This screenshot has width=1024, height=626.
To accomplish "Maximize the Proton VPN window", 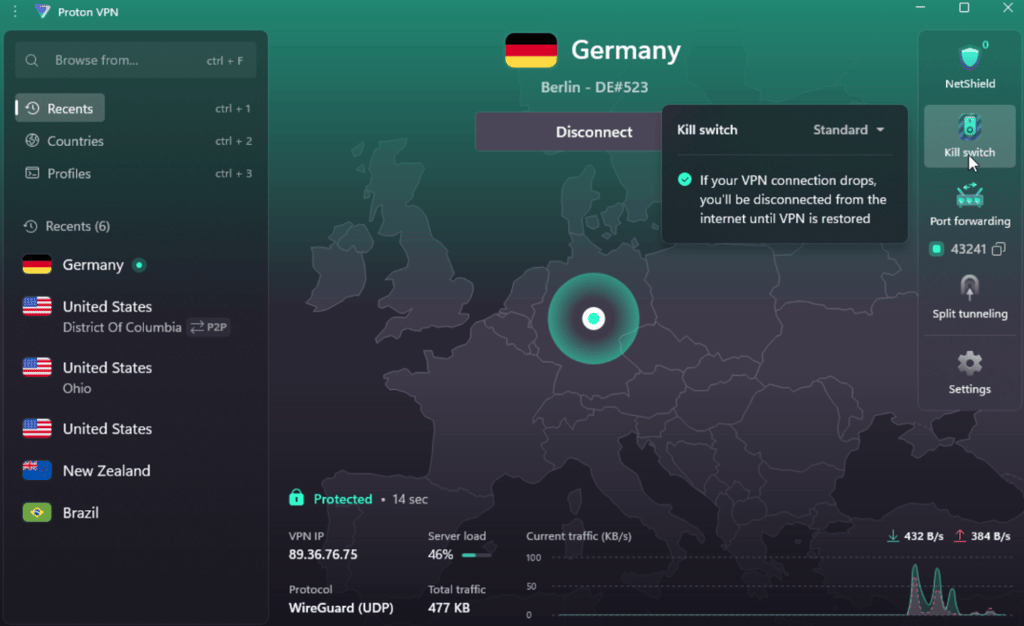I will [964, 8].
